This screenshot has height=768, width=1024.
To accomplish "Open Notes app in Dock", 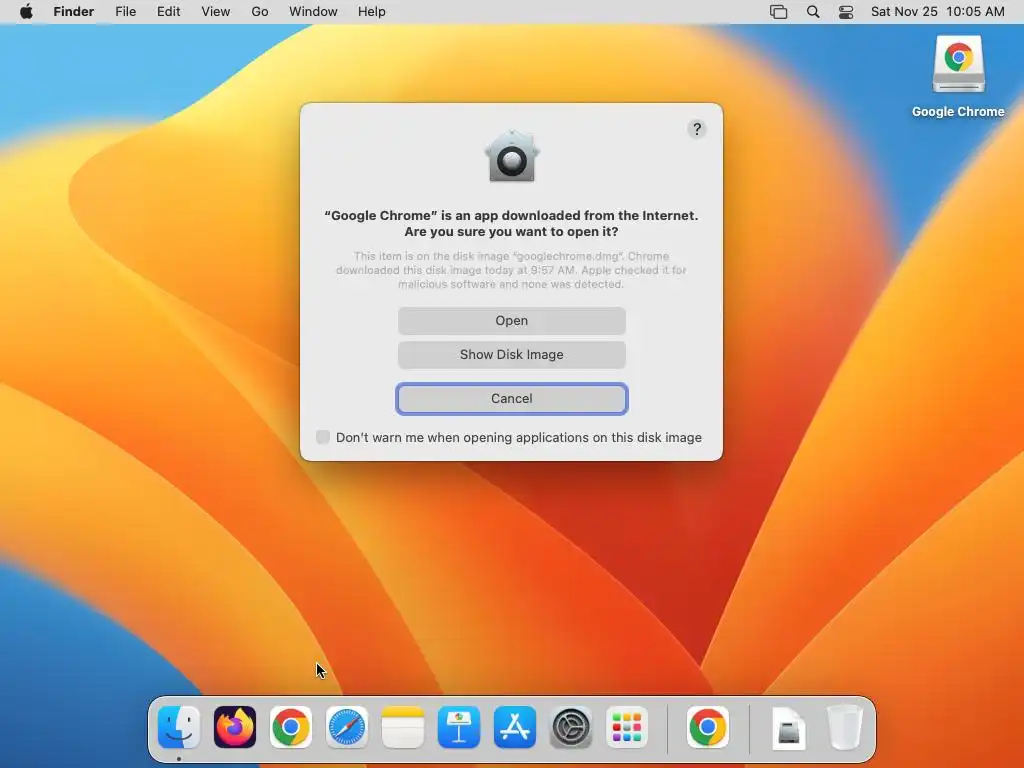I will (403, 727).
